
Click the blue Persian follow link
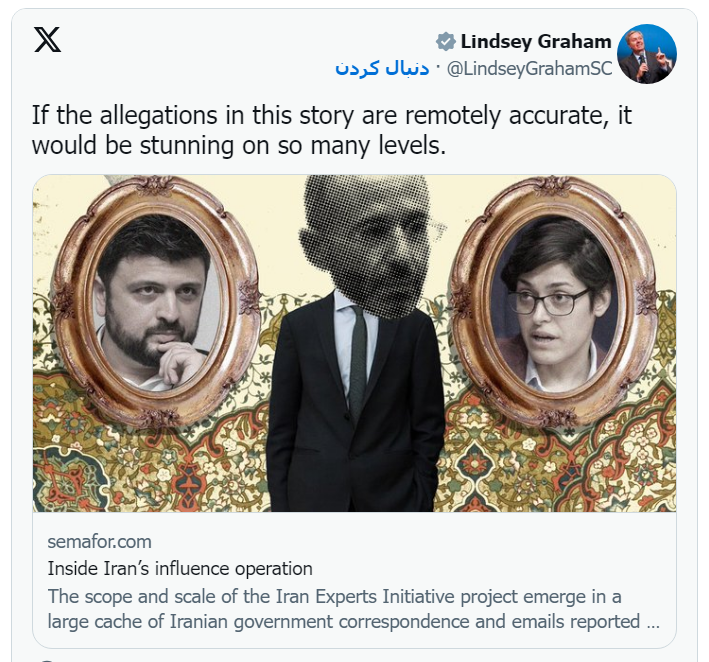click(x=382, y=68)
